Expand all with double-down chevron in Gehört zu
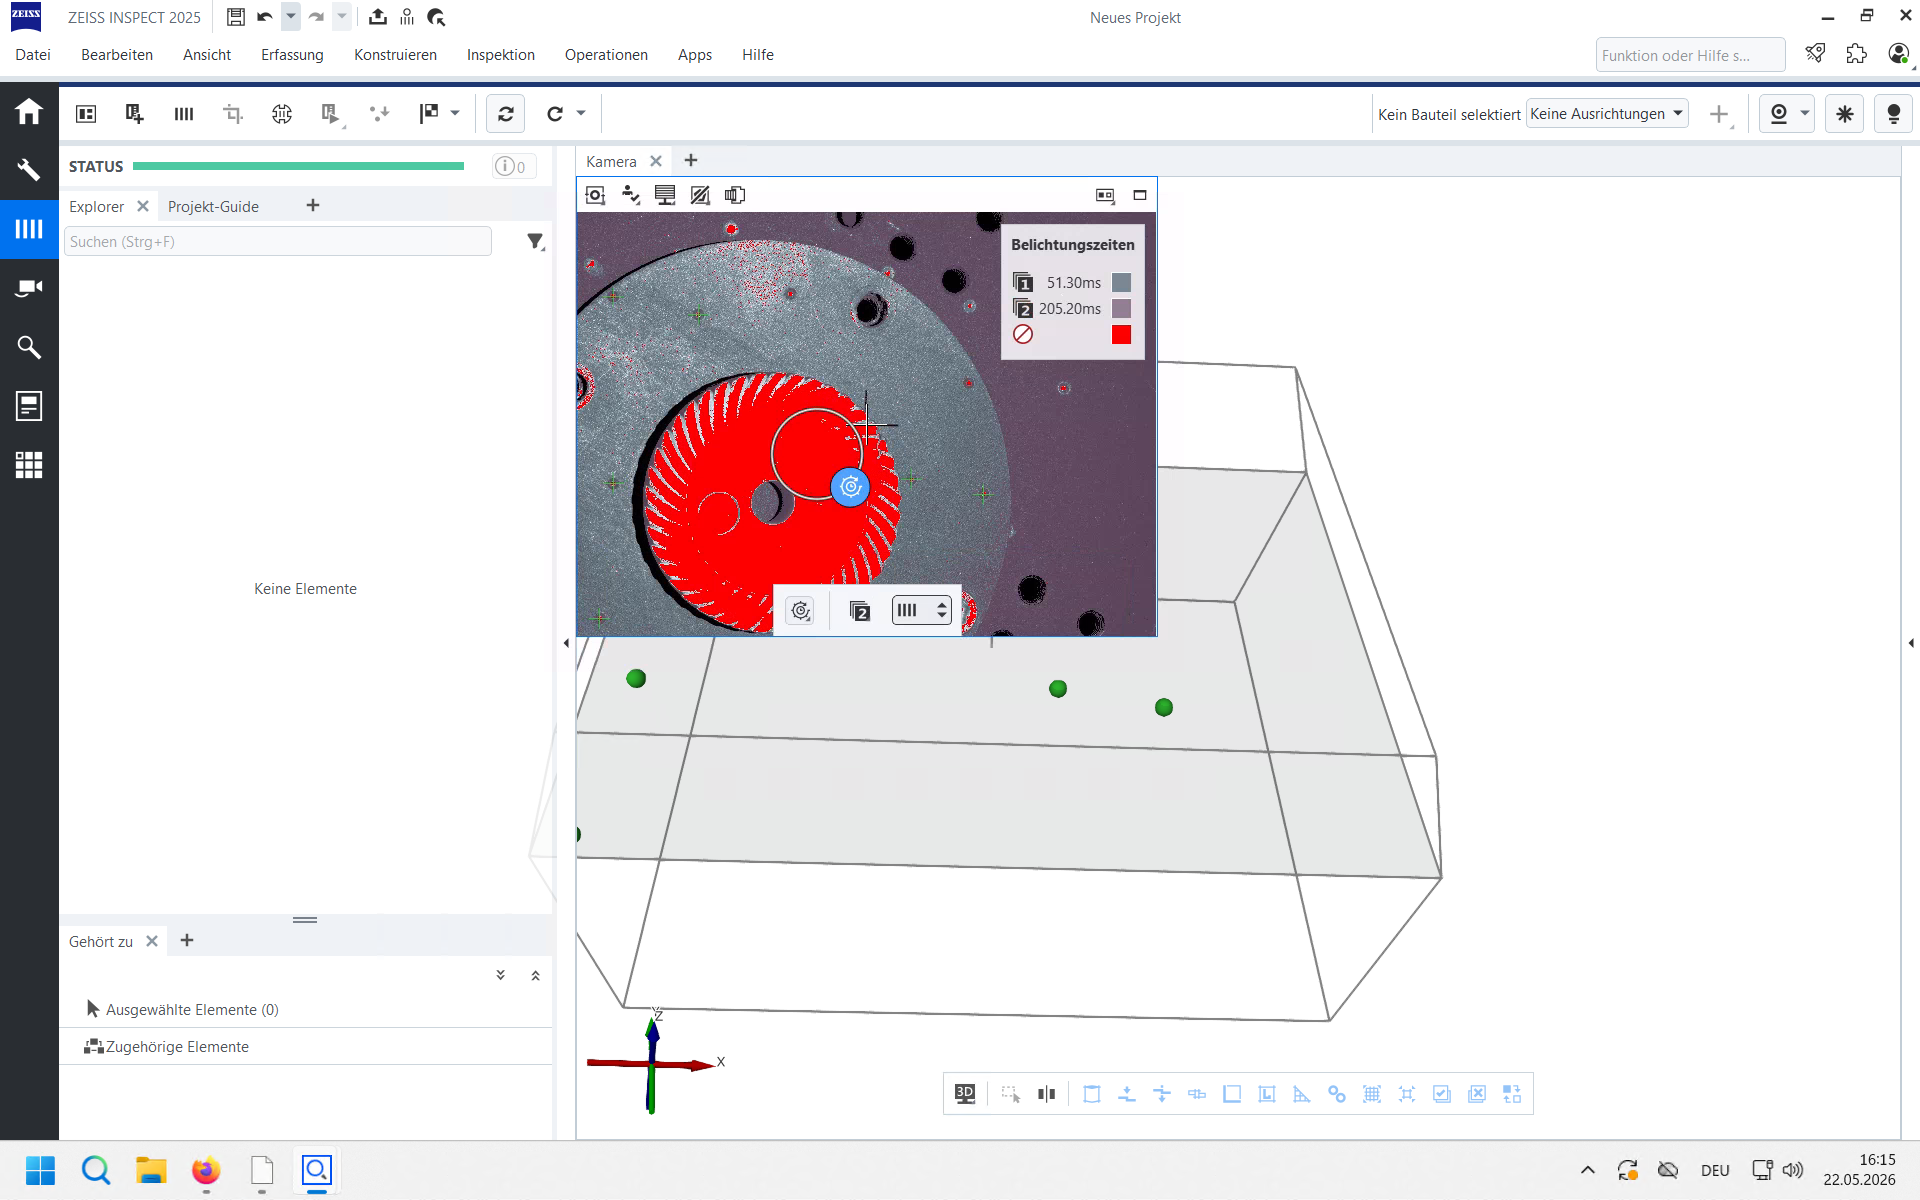The height and width of the screenshot is (1200, 1920). 501,975
